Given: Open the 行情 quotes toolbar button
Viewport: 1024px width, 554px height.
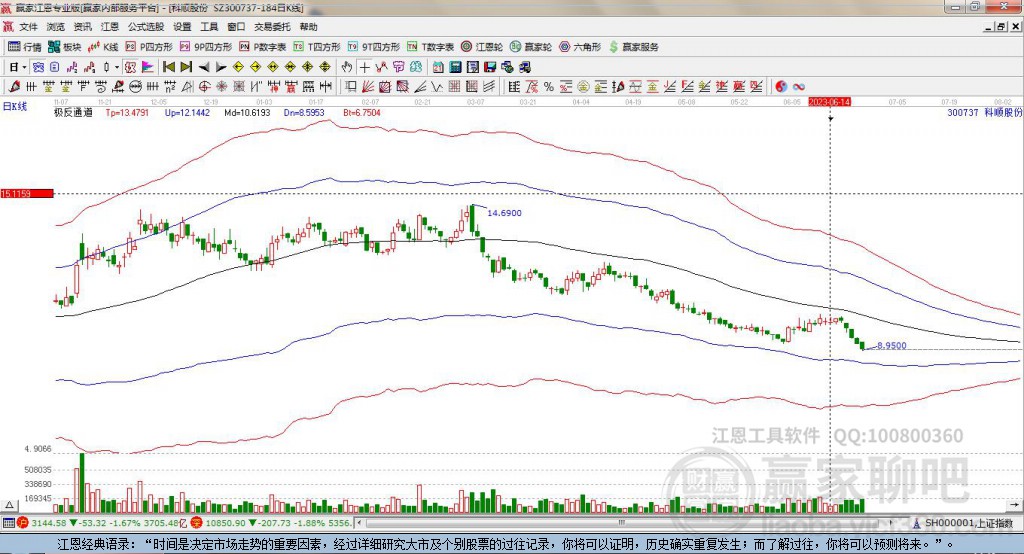Looking at the screenshot, I should pos(24,47).
